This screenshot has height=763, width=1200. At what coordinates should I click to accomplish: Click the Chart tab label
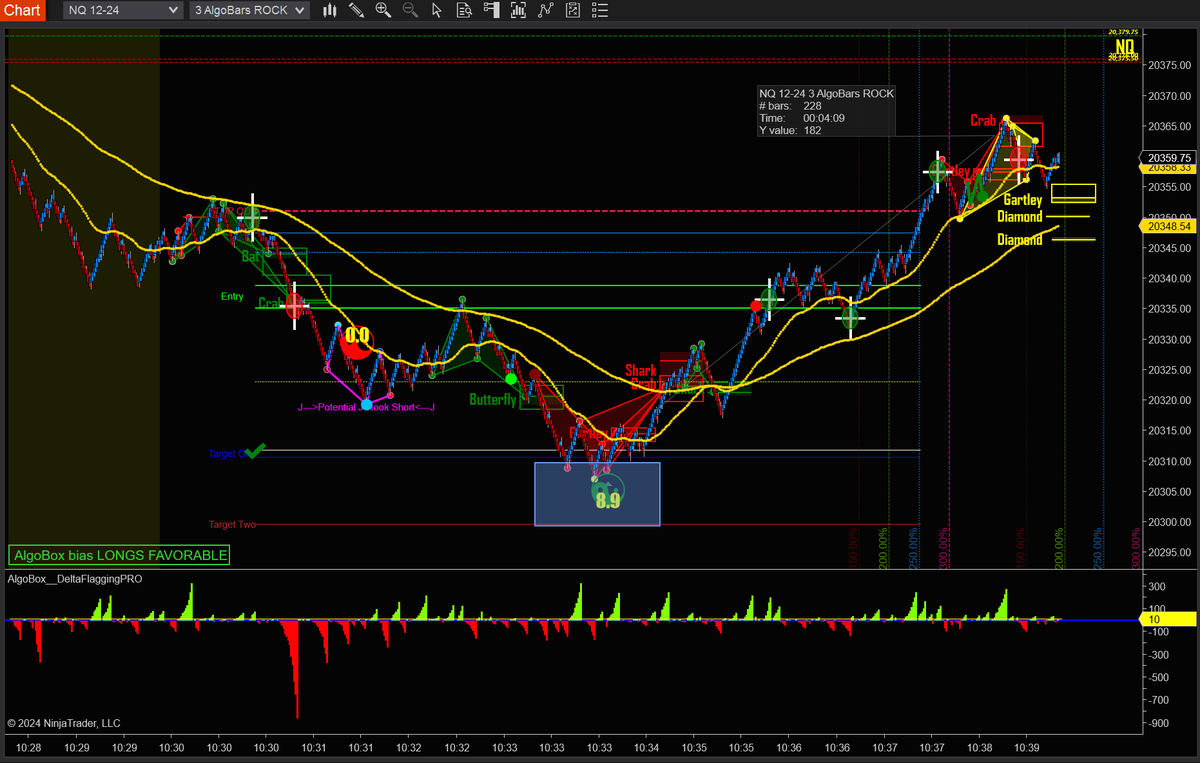pyautogui.click(x=22, y=10)
